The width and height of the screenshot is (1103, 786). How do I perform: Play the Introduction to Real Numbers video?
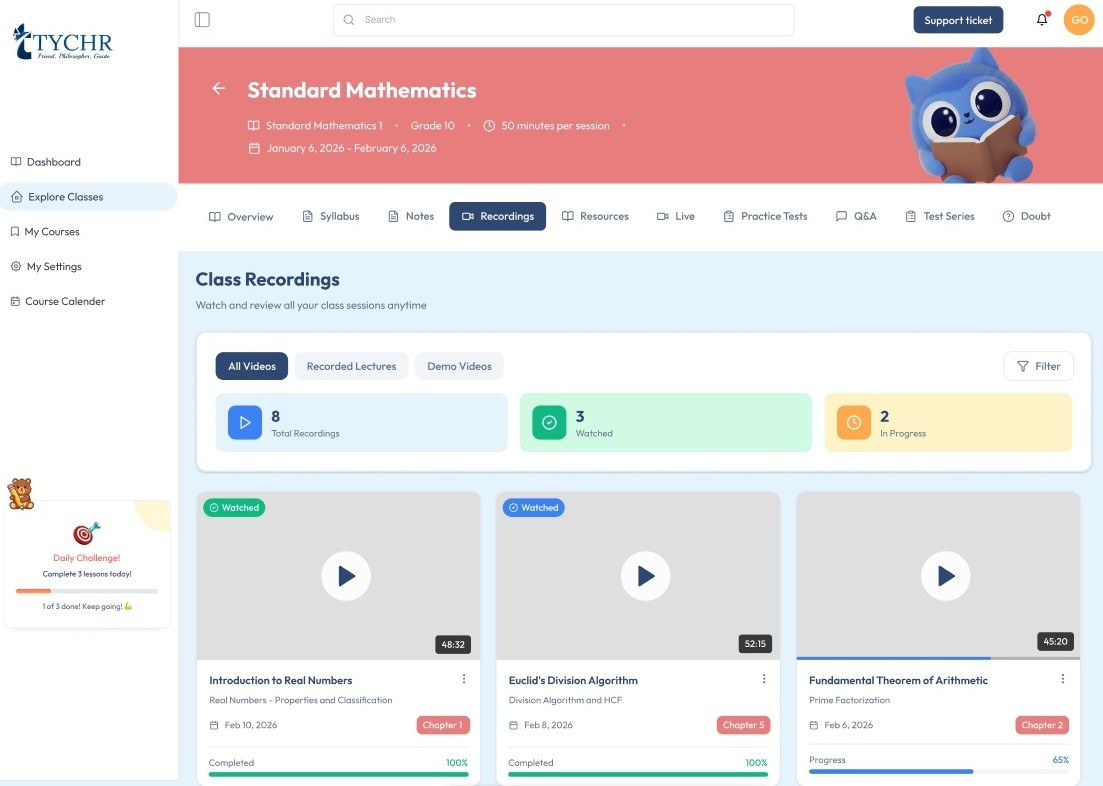[x=346, y=576]
